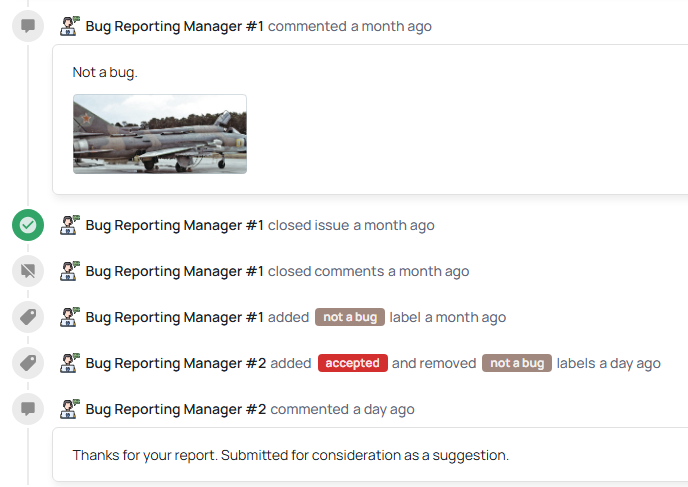Click the closed comments crossed-bubble icon
The width and height of the screenshot is (688, 487).
coord(28,271)
